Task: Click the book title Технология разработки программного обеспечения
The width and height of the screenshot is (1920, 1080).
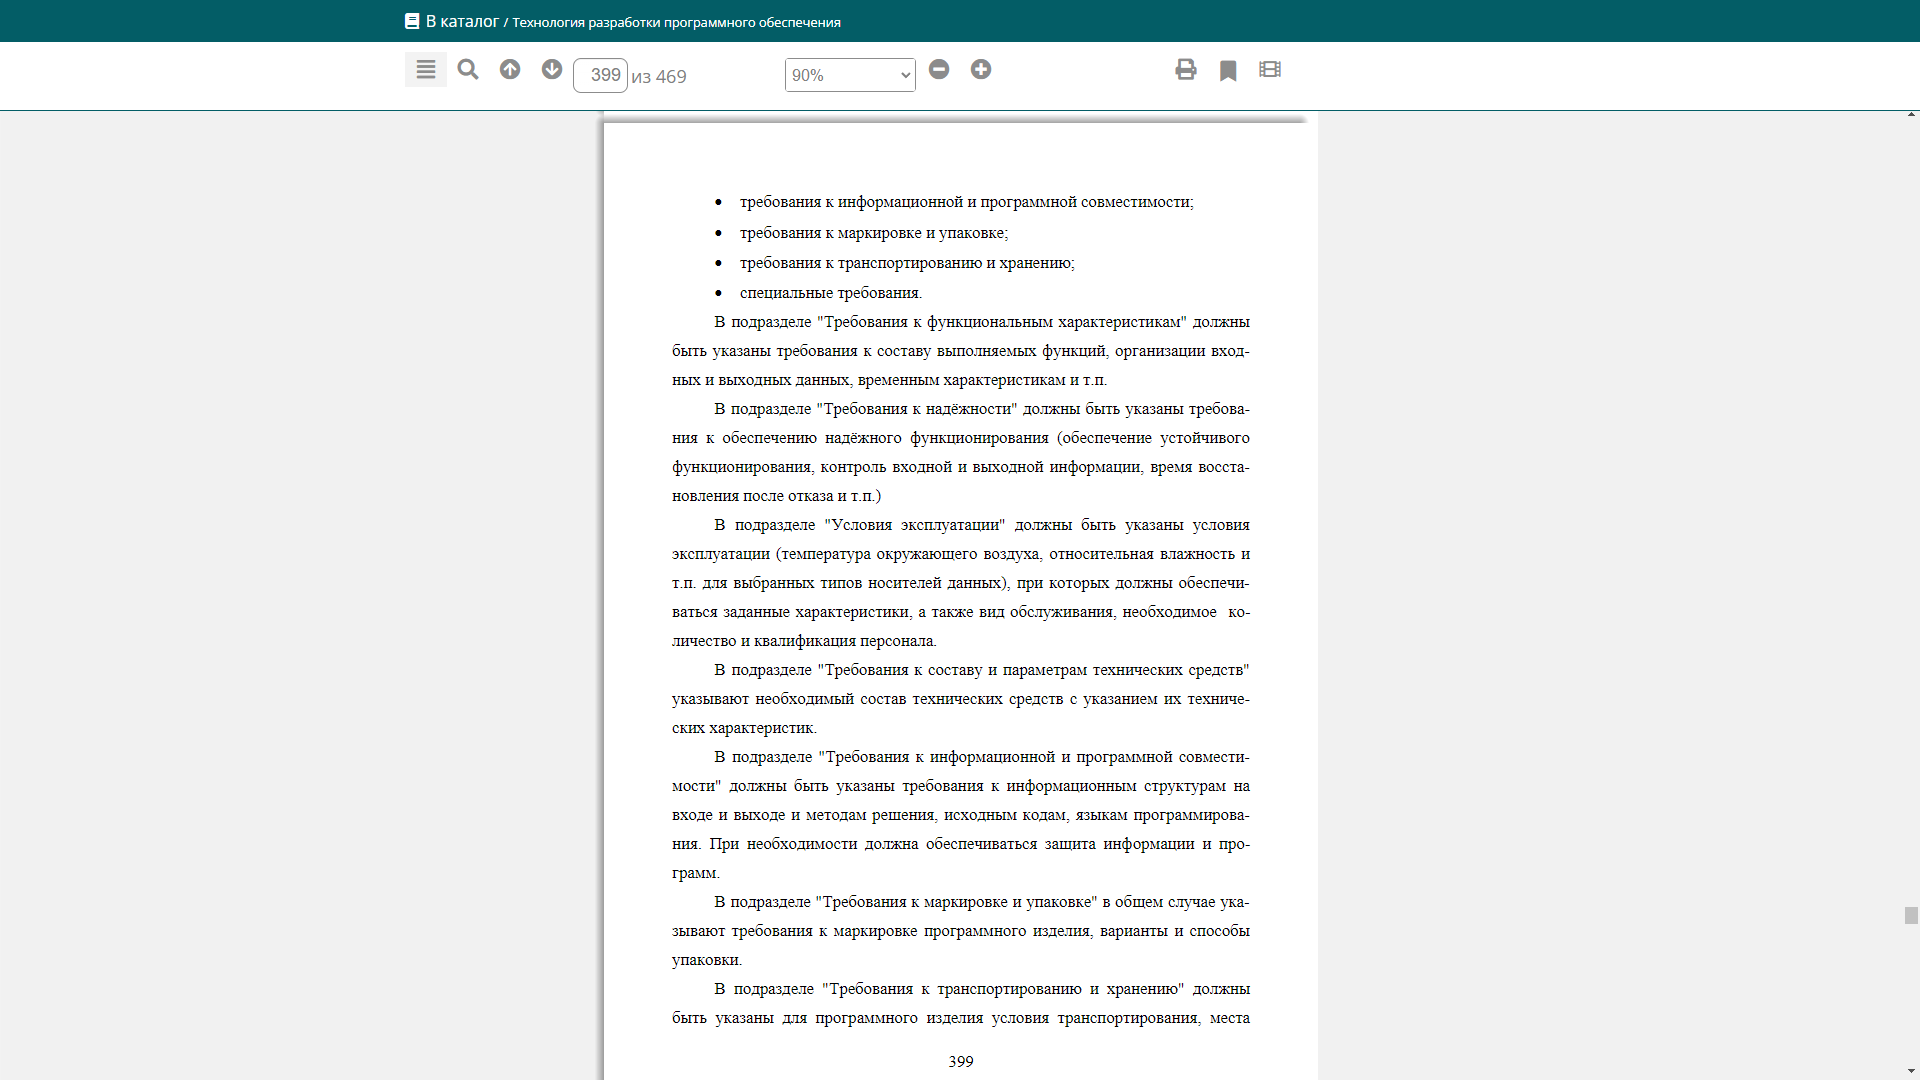Action: tap(676, 22)
